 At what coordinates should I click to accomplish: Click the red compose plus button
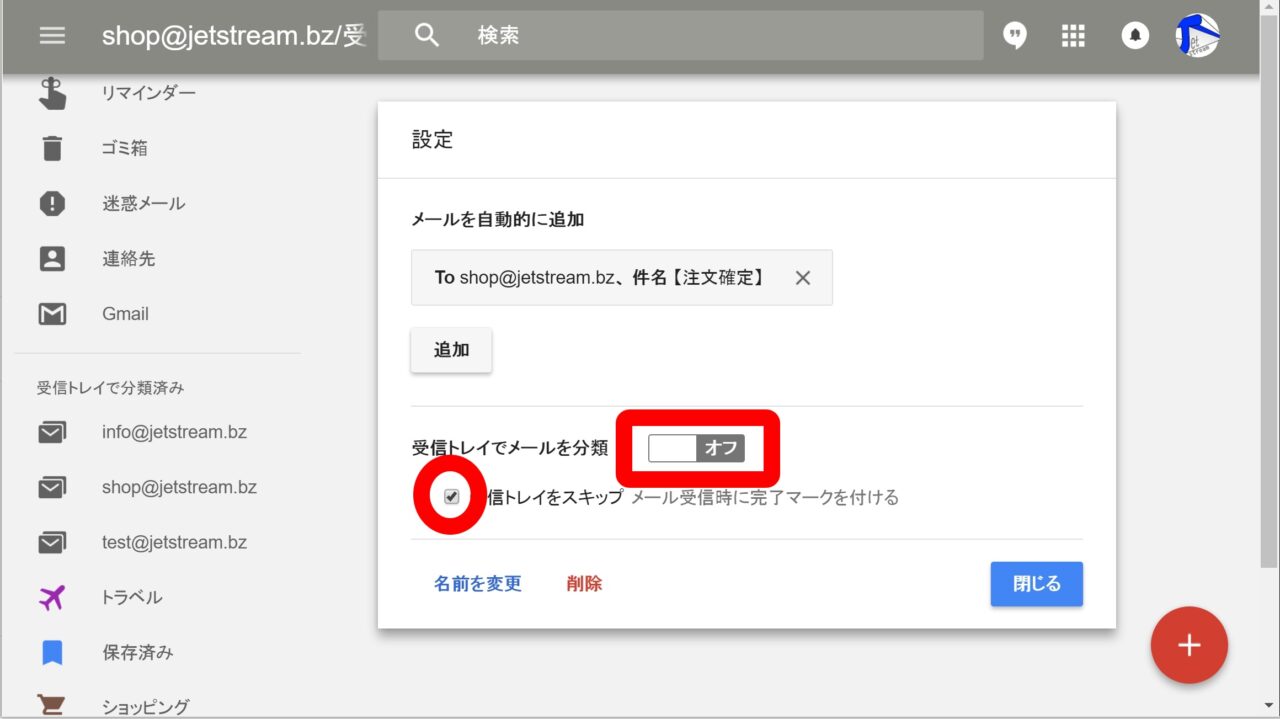coord(1188,645)
